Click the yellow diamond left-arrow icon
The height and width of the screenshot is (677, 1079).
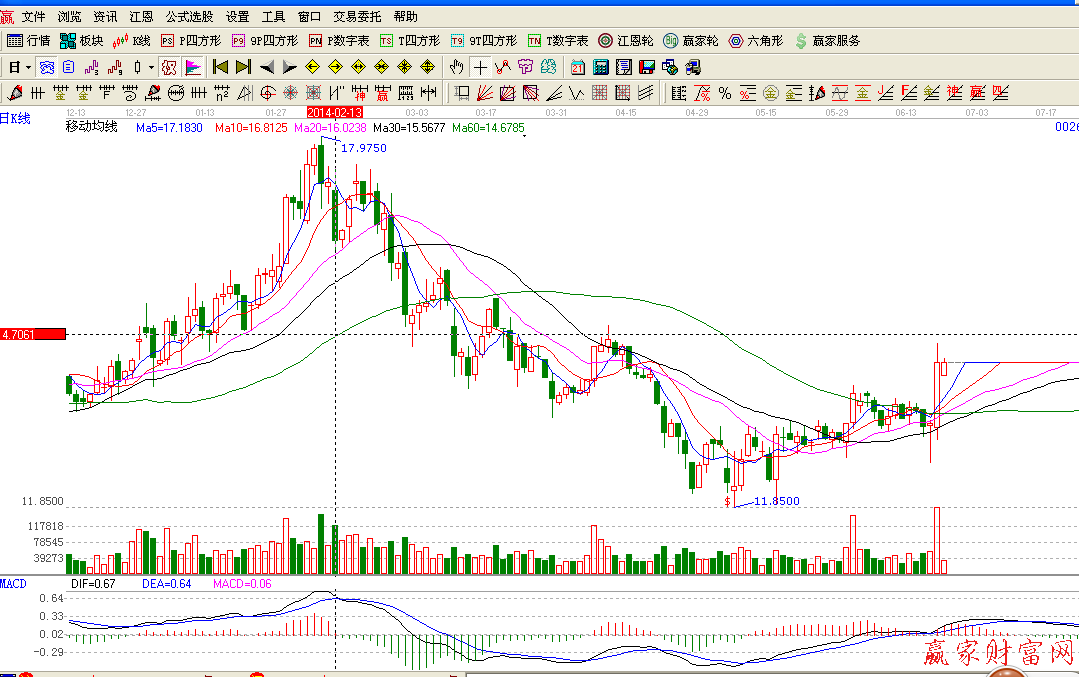point(312,67)
